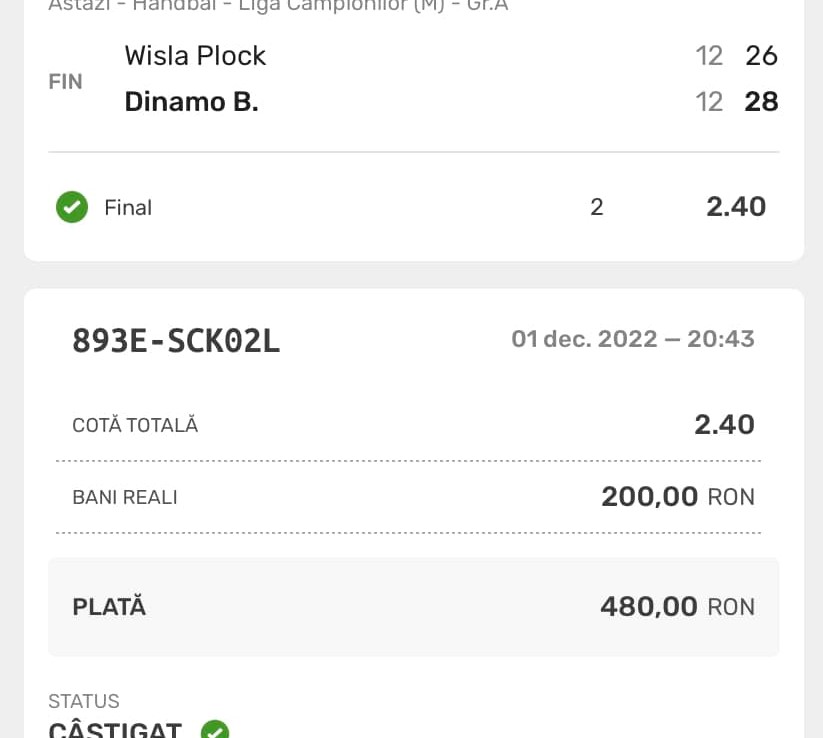Click the ticket code 893E-SCK02L

point(176,341)
